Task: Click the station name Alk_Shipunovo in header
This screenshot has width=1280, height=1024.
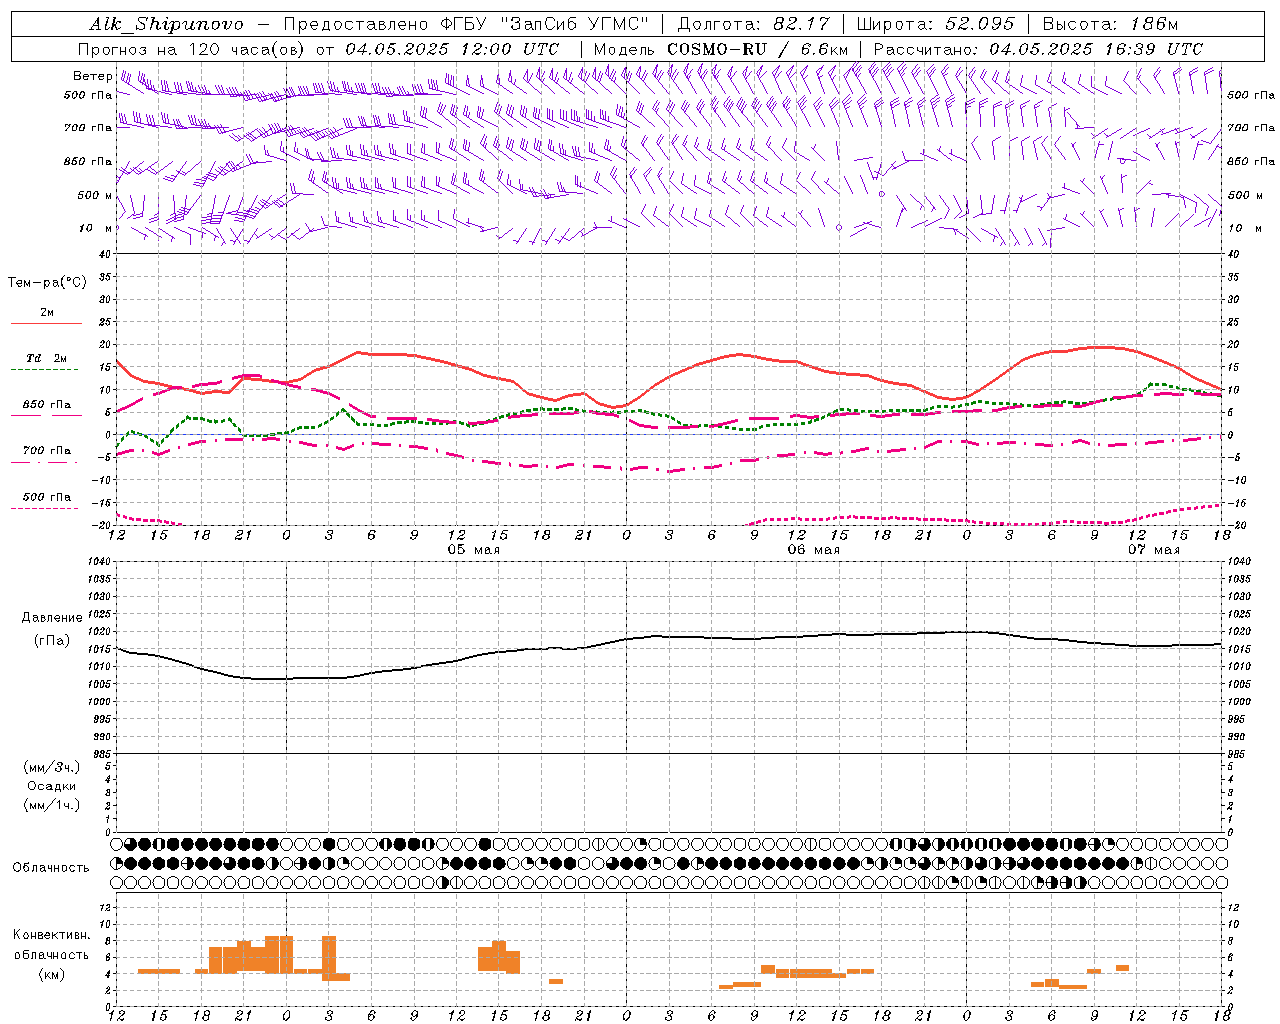Action: tap(166, 24)
